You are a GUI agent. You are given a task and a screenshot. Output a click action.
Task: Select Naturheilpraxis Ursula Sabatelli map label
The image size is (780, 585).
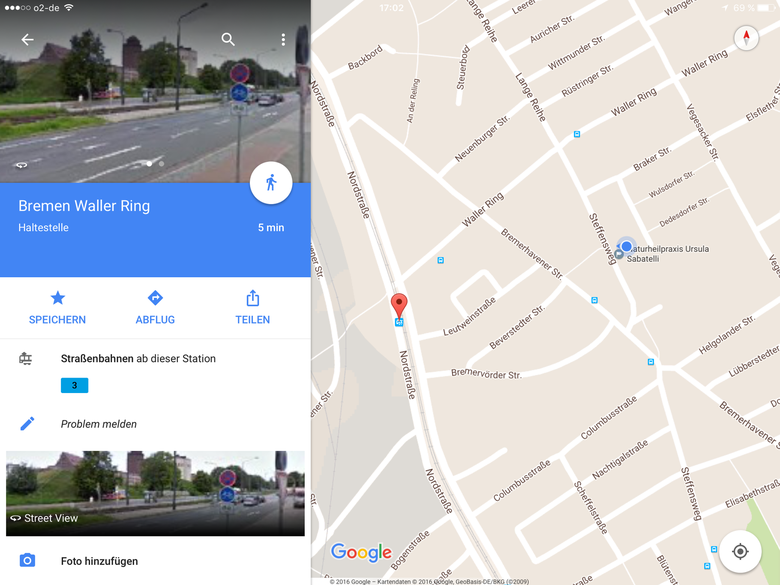coord(667,254)
